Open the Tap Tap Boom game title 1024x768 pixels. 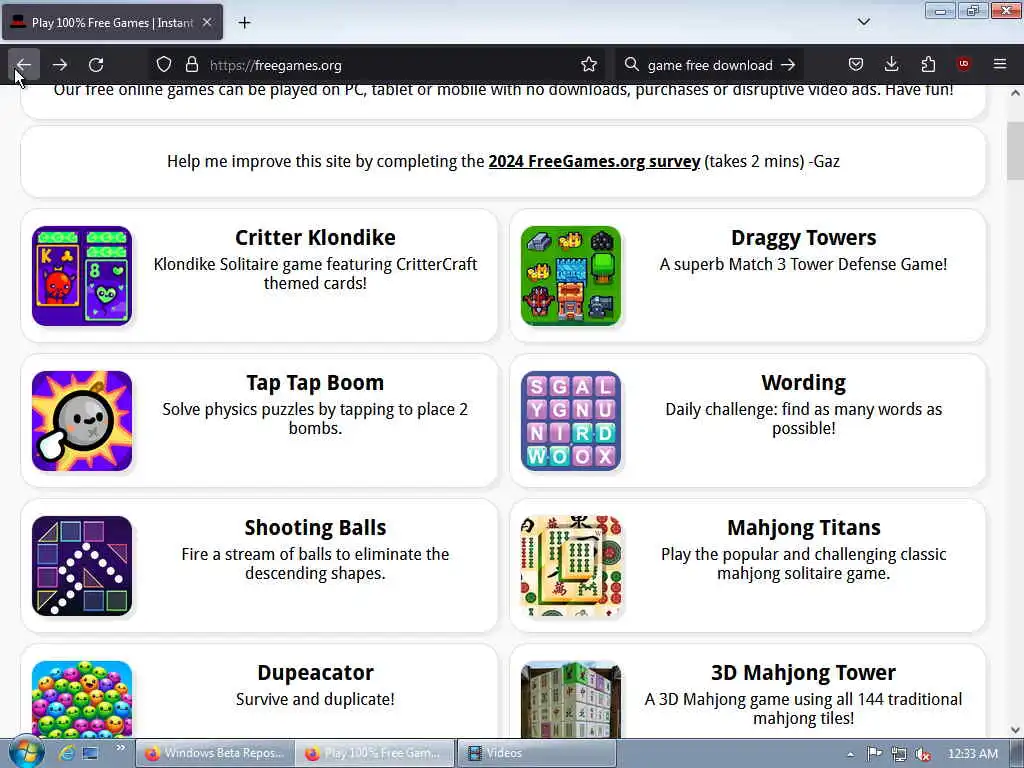click(x=315, y=383)
